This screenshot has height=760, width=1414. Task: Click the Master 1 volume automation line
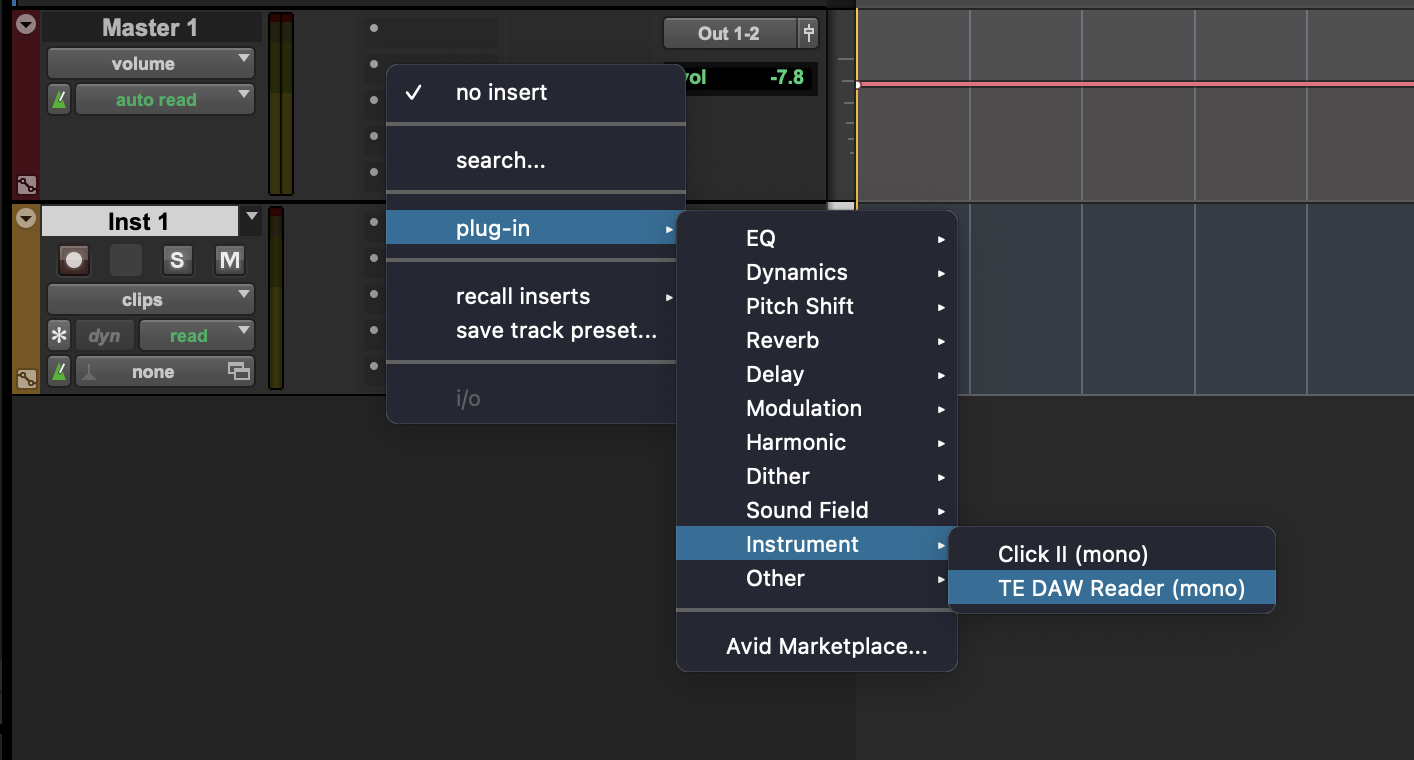pyautogui.click(x=1100, y=84)
